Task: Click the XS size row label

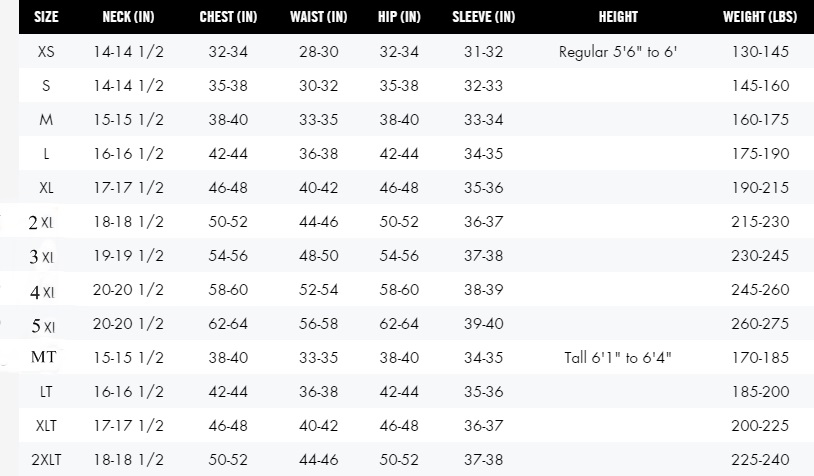Action: [x=46, y=51]
